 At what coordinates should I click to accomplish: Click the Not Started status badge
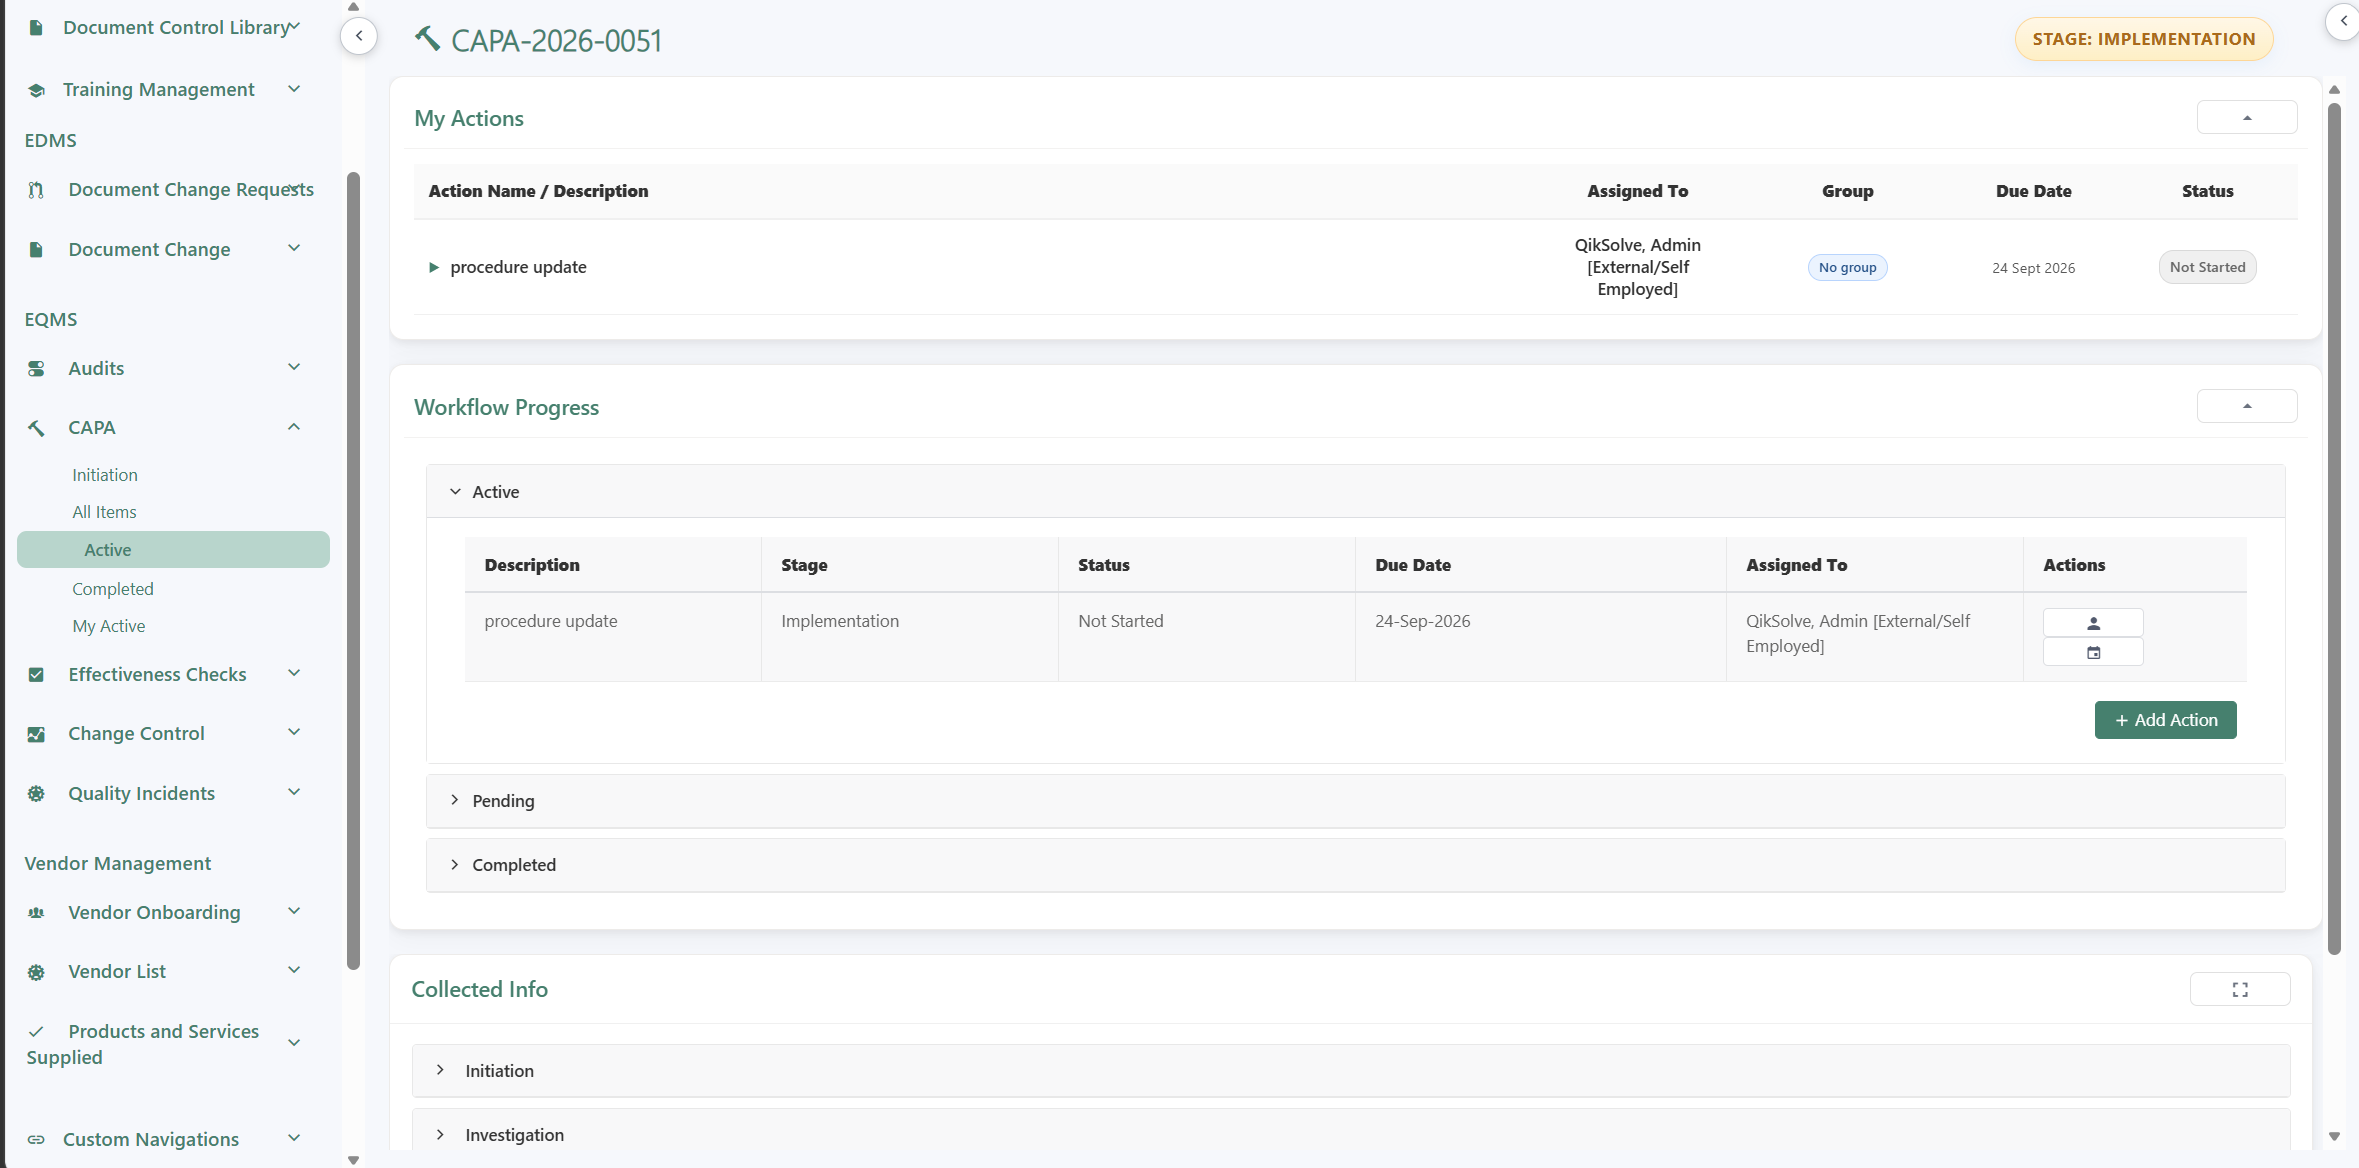click(2207, 267)
